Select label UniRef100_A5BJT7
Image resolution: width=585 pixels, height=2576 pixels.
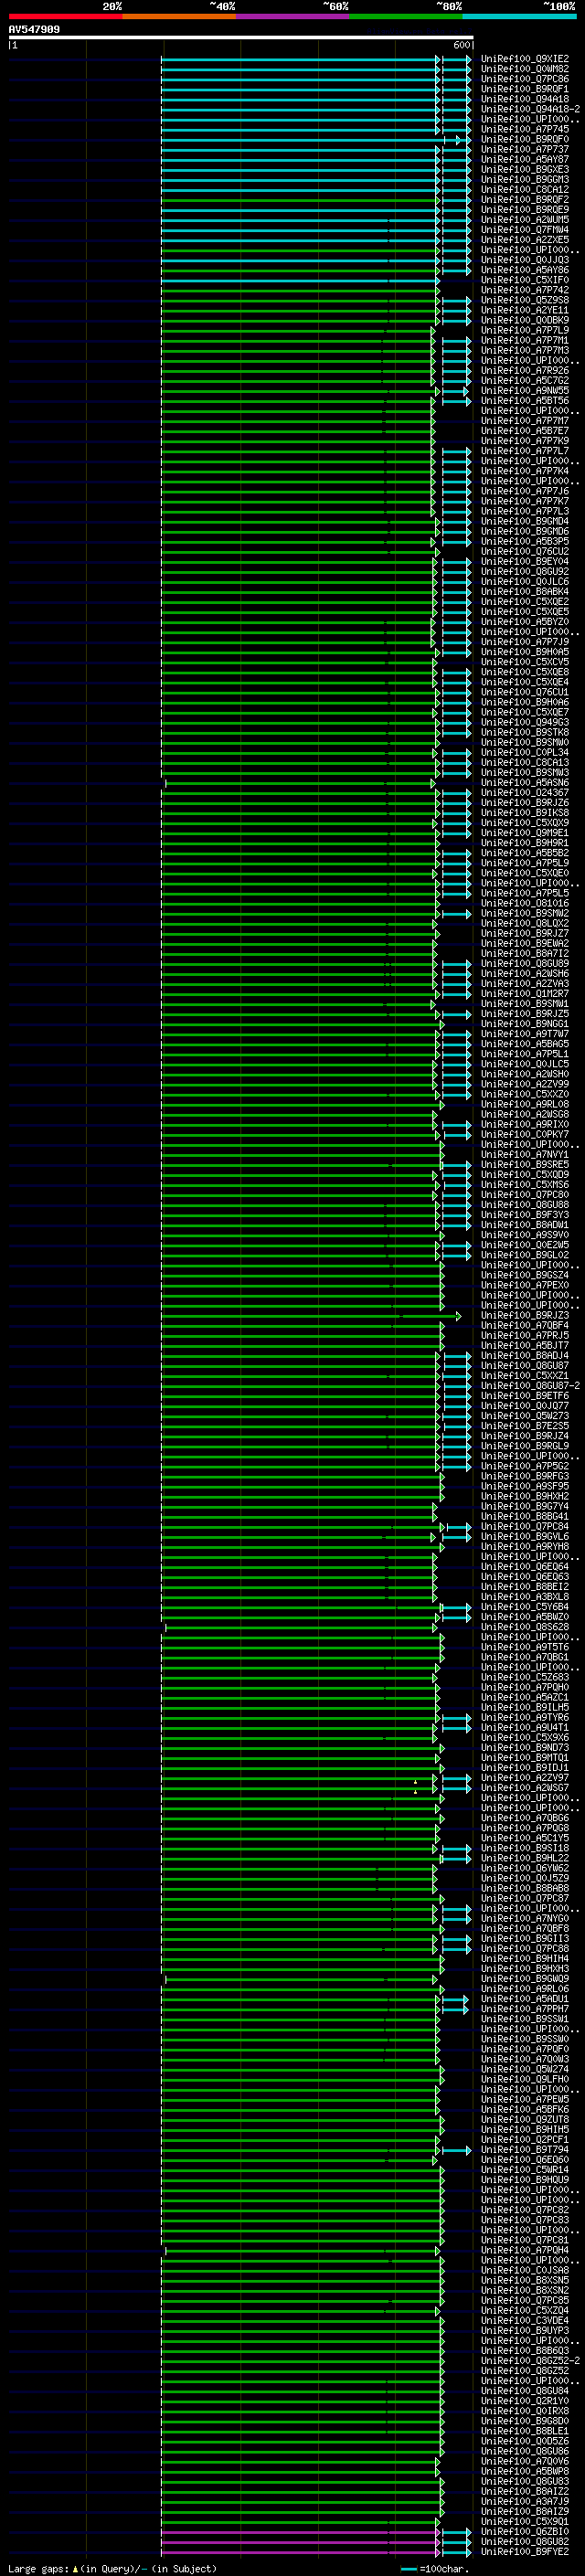coord(525,1345)
